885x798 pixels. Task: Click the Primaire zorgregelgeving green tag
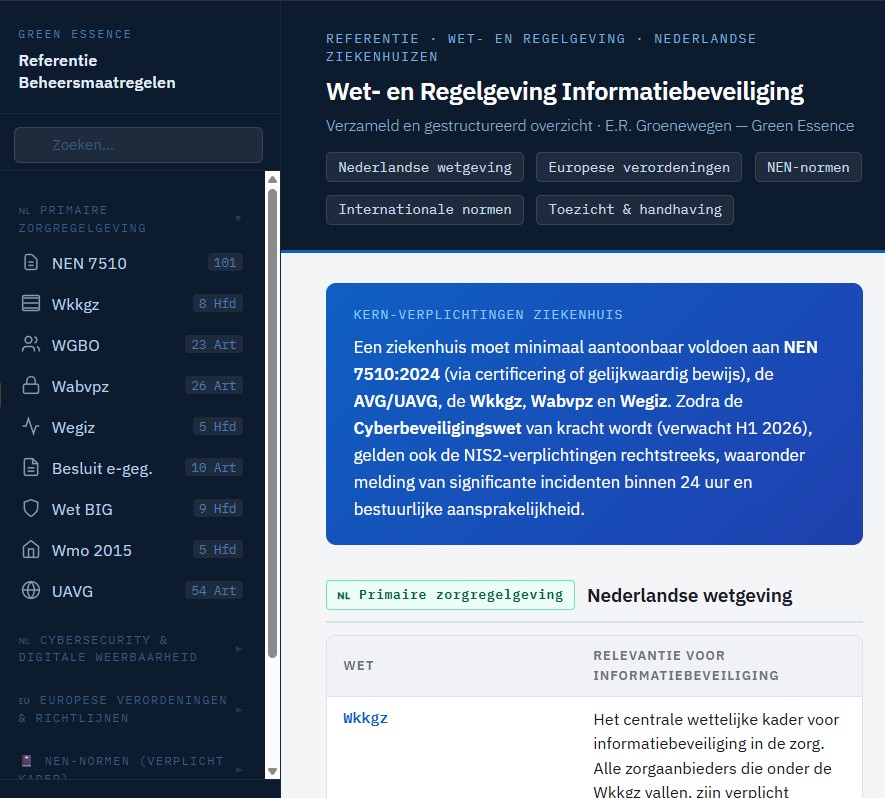tap(450, 595)
